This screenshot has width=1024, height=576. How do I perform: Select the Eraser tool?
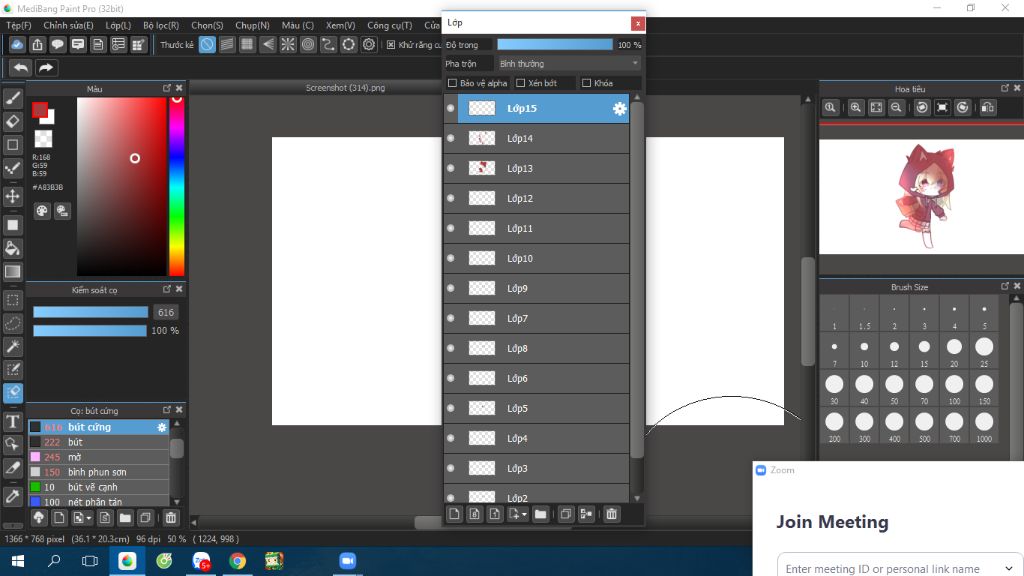[x=12, y=121]
